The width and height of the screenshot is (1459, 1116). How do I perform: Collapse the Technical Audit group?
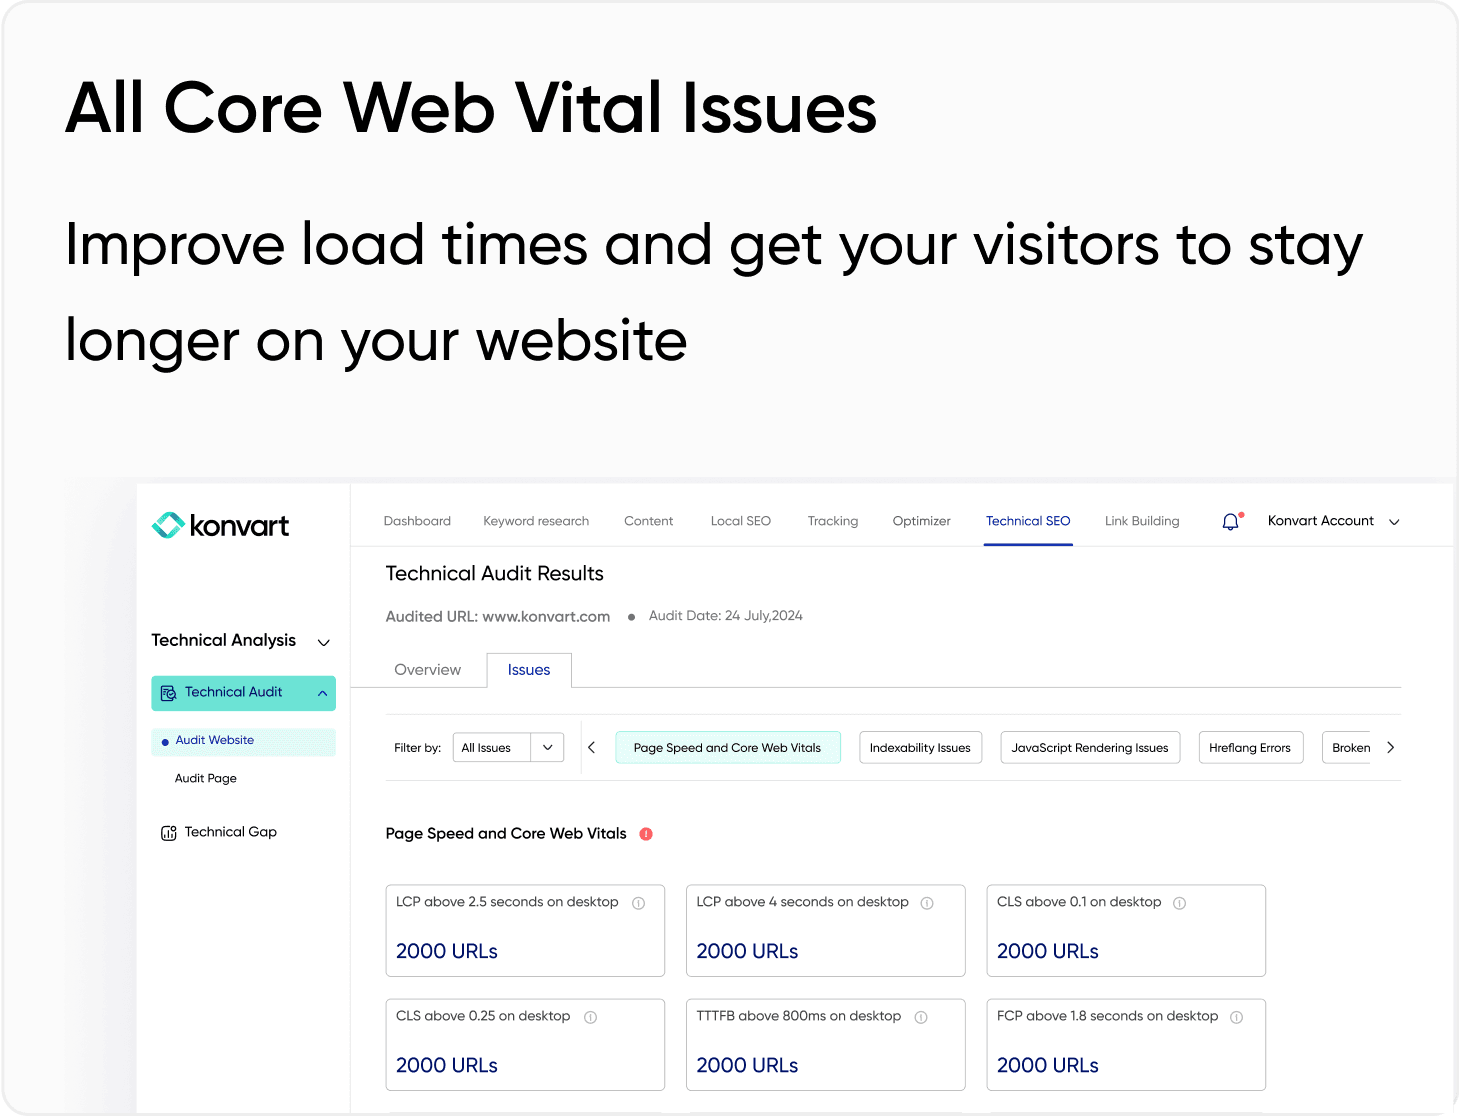point(322,692)
